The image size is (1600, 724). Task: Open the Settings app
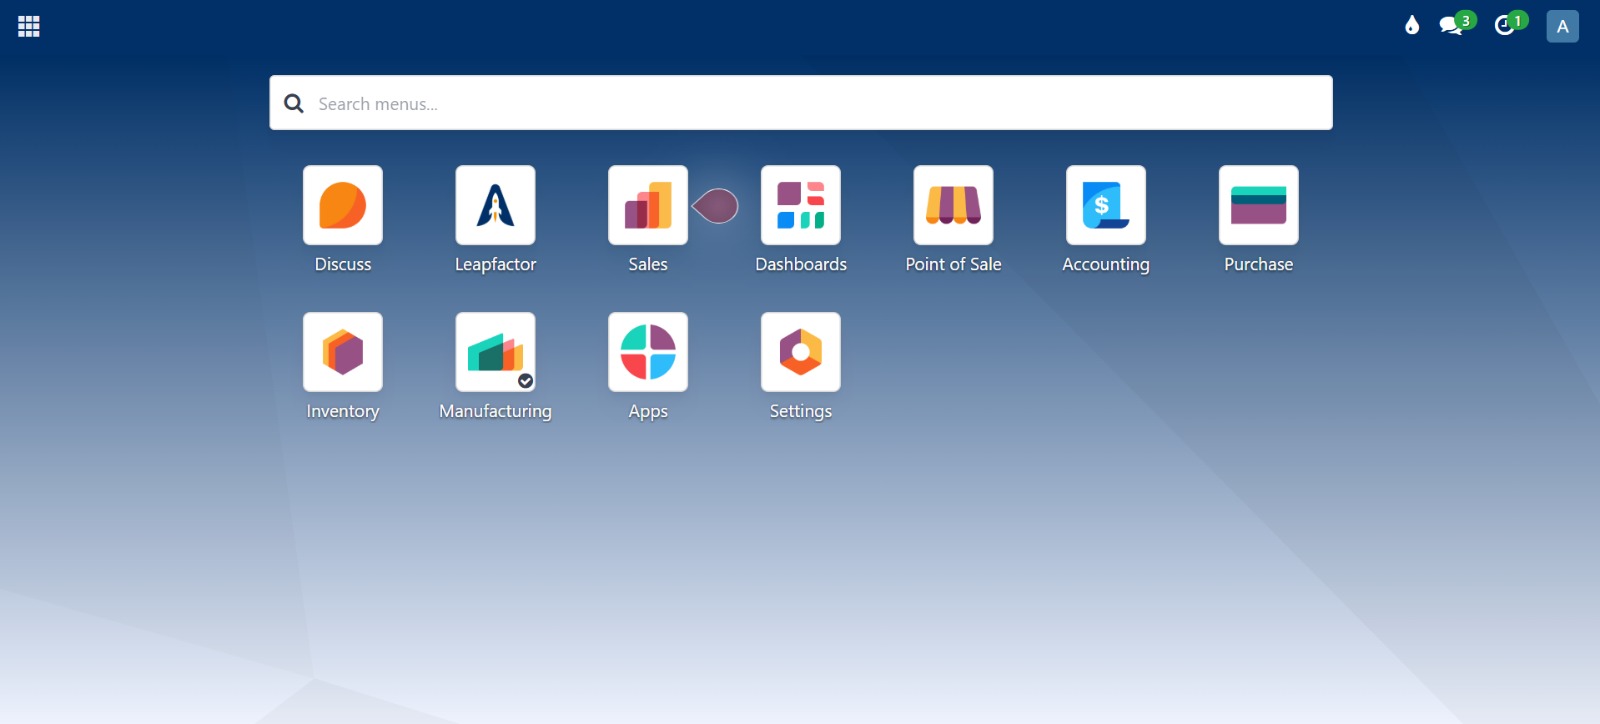tap(801, 352)
